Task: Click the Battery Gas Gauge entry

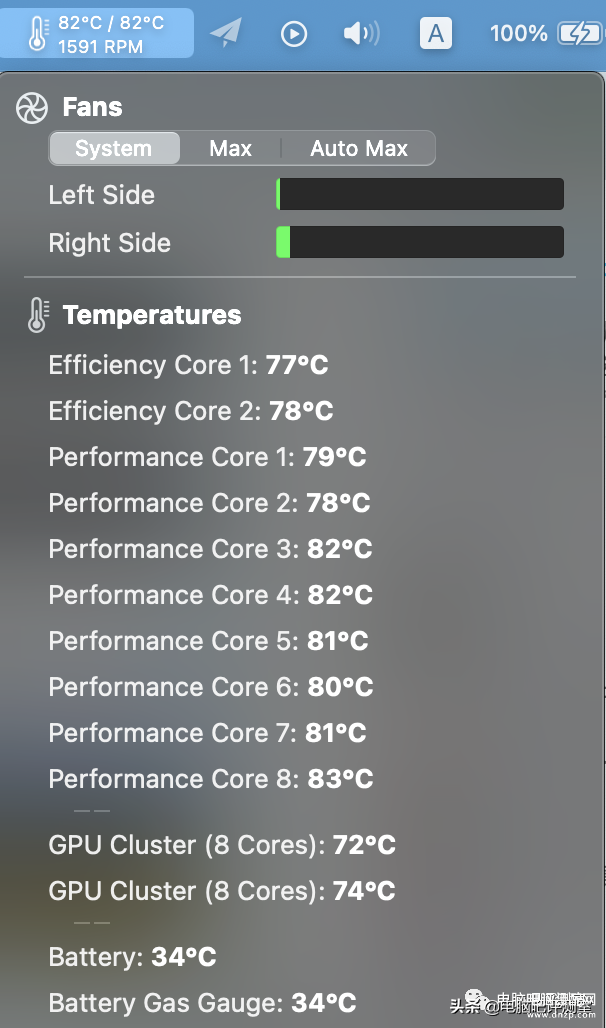Action: click(x=203, y=1002)
